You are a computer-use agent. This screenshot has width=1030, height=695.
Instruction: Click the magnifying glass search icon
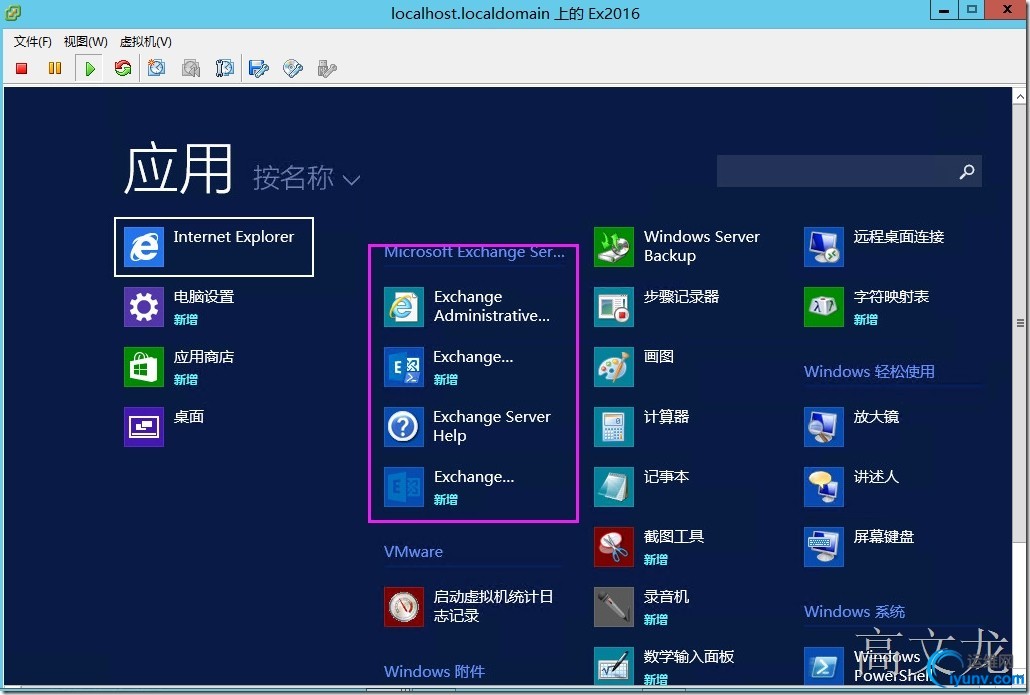(x=966, y=172)
